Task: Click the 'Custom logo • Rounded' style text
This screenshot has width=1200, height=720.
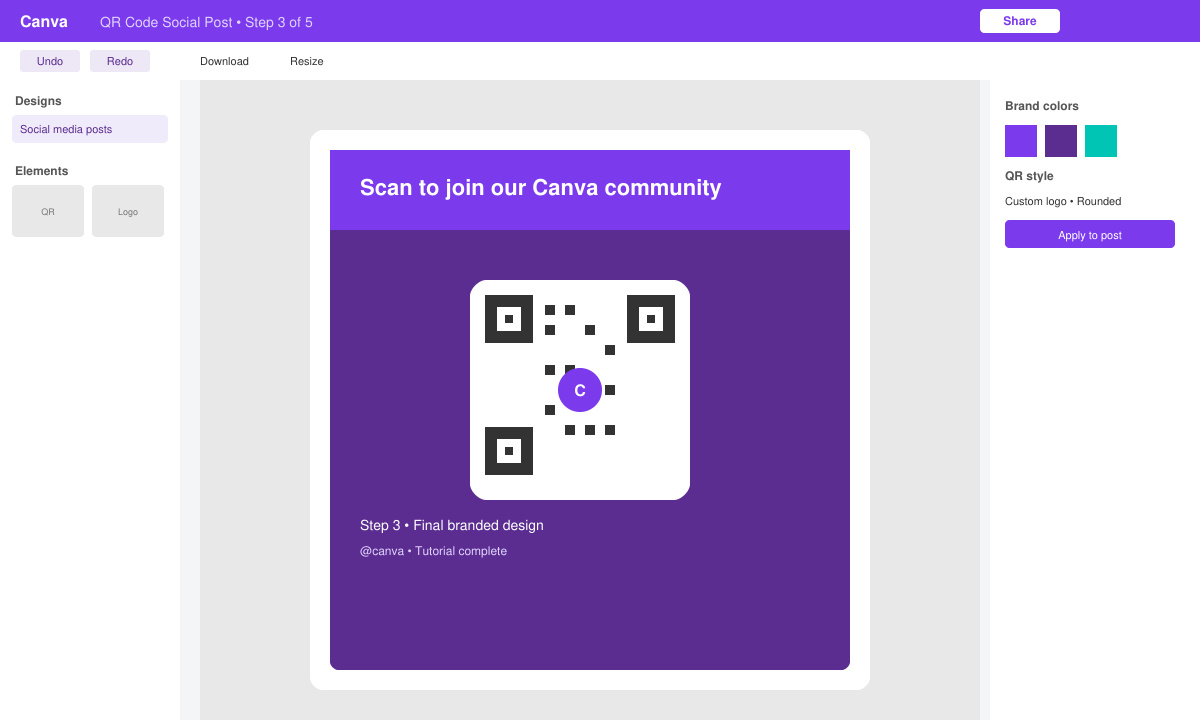Action: 1063,201
